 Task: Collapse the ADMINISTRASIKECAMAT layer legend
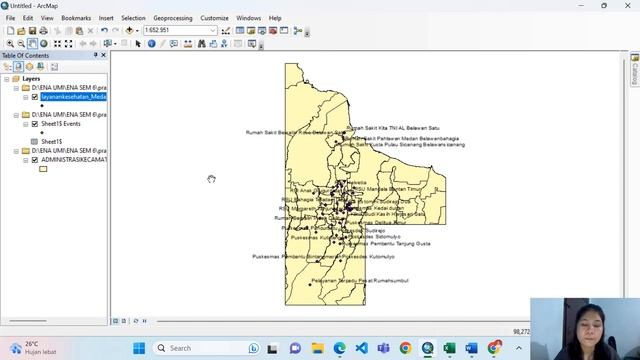click(26, 160)
